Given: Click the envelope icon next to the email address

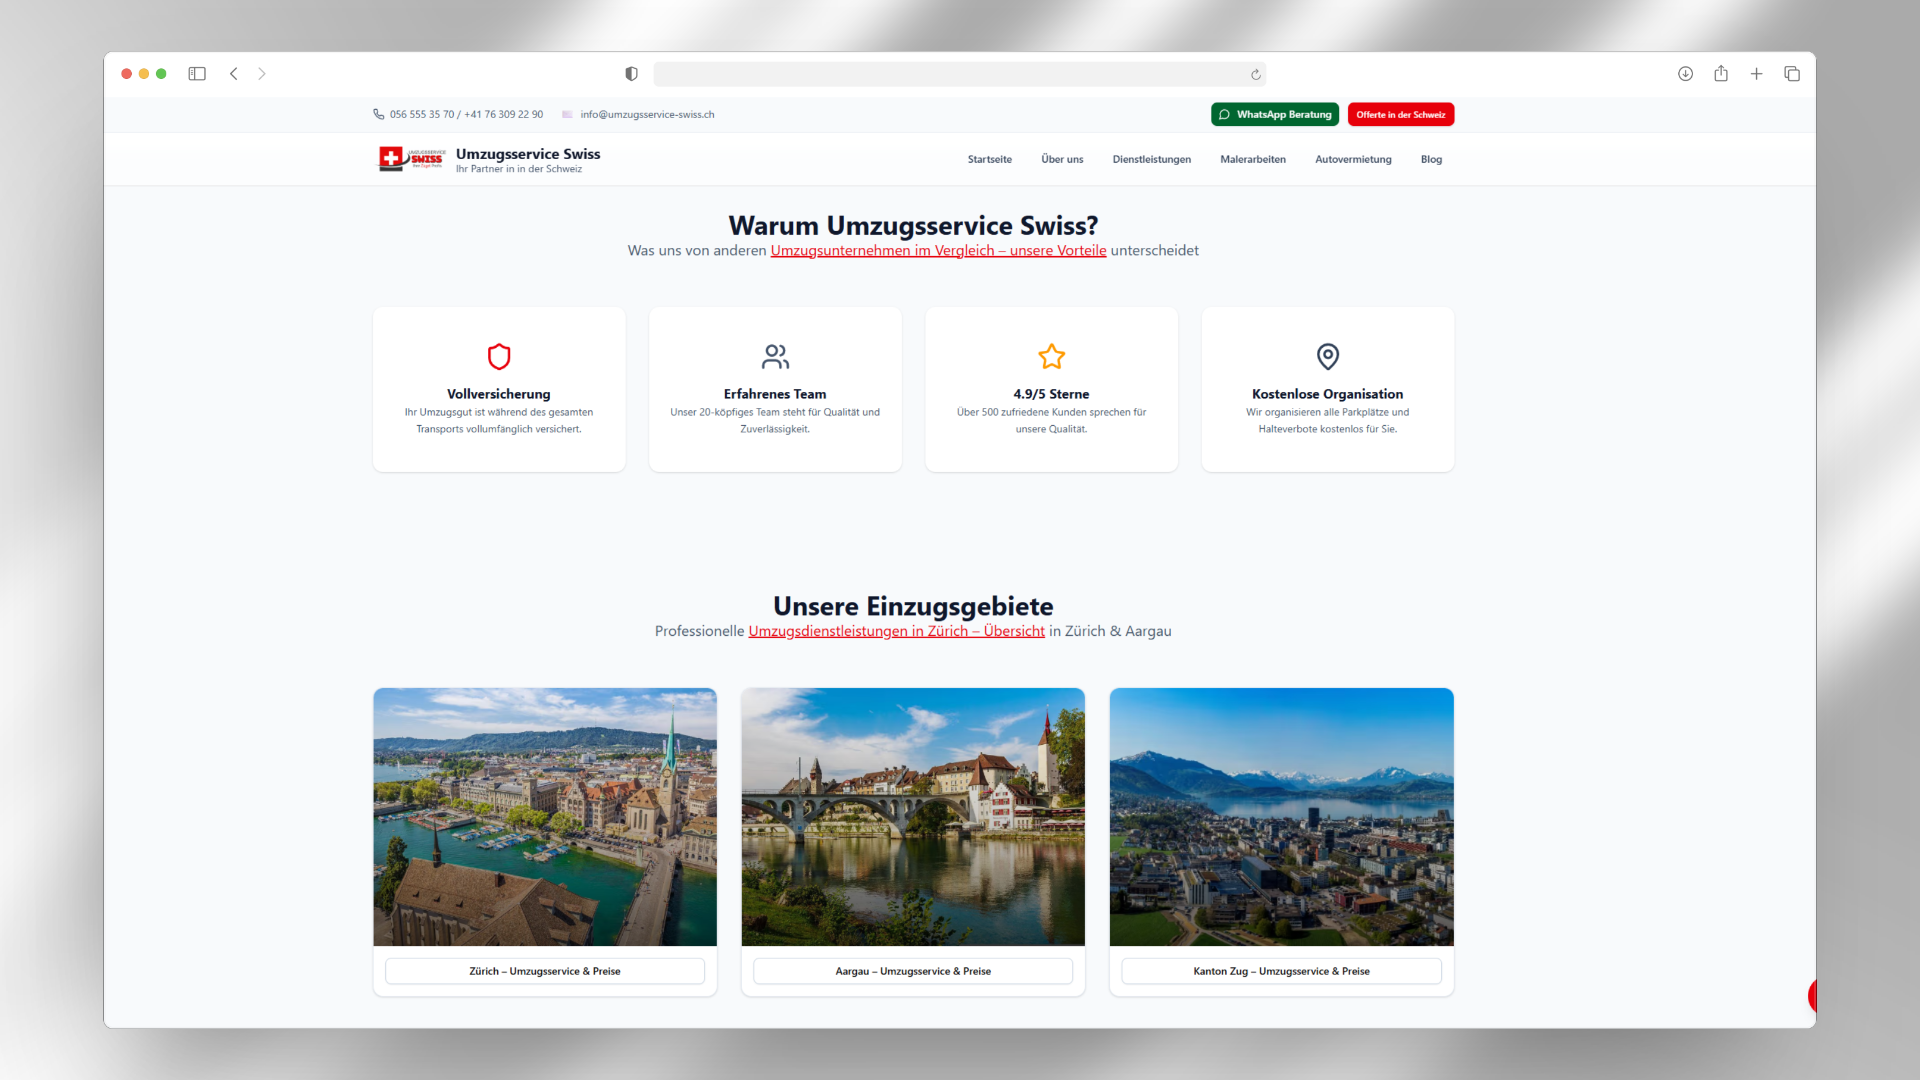Looking at the screenshot, I should (566, 114).
